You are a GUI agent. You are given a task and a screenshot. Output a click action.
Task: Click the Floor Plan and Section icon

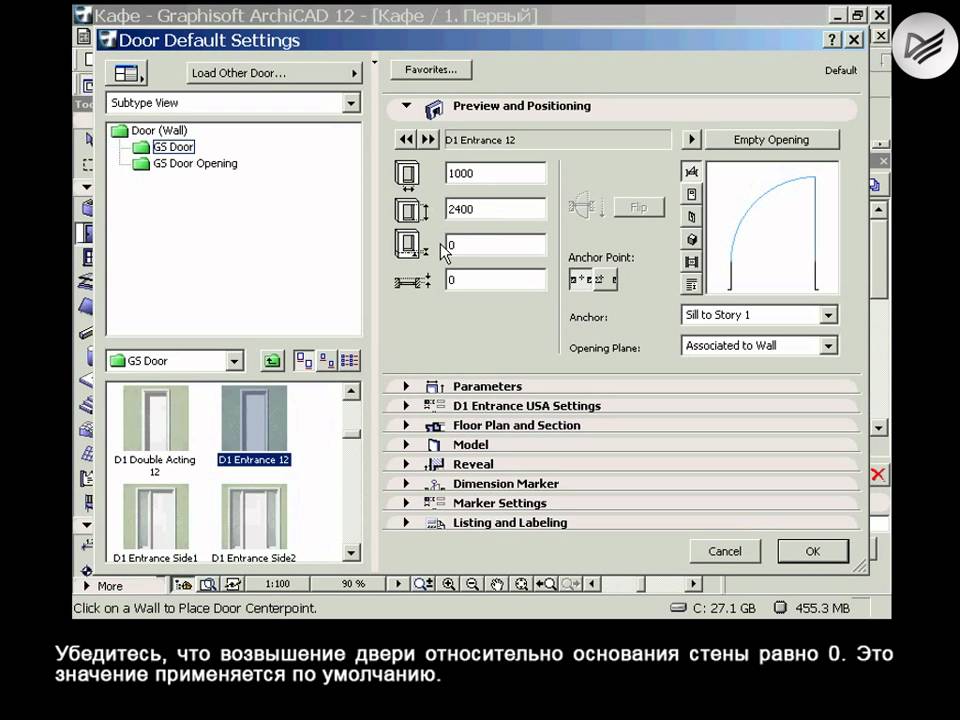coord(434,426)
